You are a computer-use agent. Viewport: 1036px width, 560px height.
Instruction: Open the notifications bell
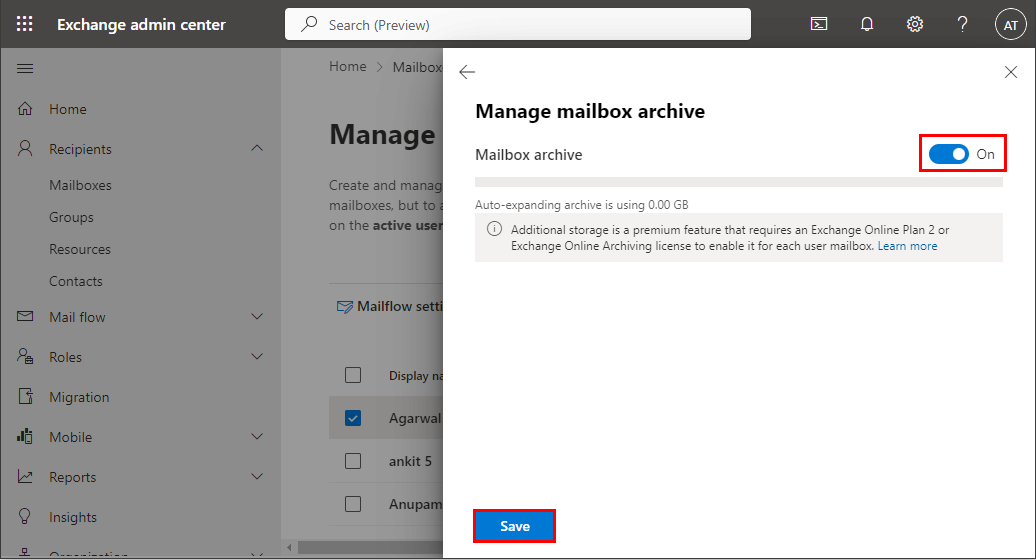click(x=867, y=24)
